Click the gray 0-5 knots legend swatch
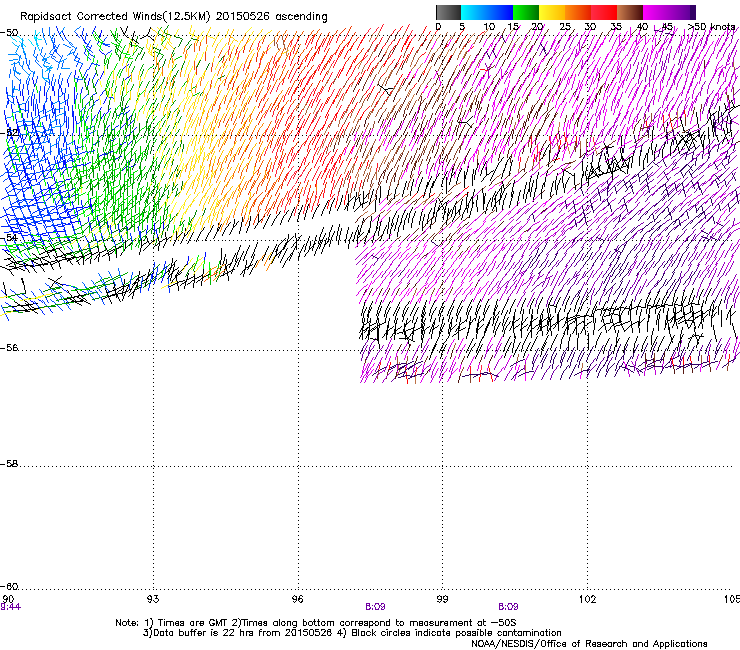Image resolution: width=740 pixels, height=650 pixels. click(x=448, y=12)
